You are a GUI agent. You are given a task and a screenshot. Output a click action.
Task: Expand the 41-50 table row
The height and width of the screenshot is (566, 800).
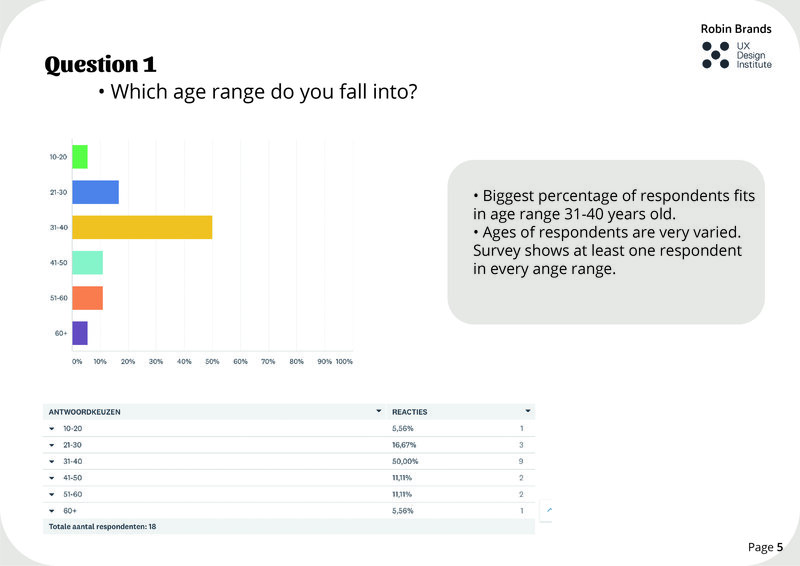coord(51,477)
